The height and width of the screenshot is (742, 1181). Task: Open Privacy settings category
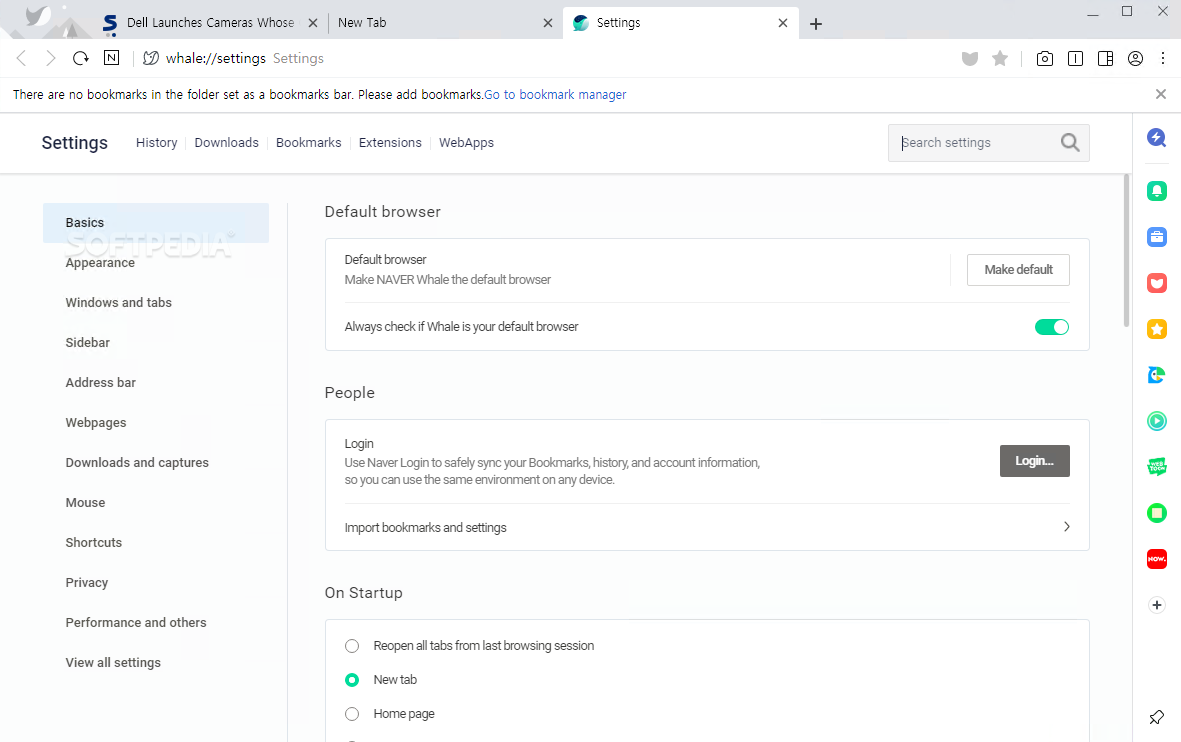(x=87, y=582)
